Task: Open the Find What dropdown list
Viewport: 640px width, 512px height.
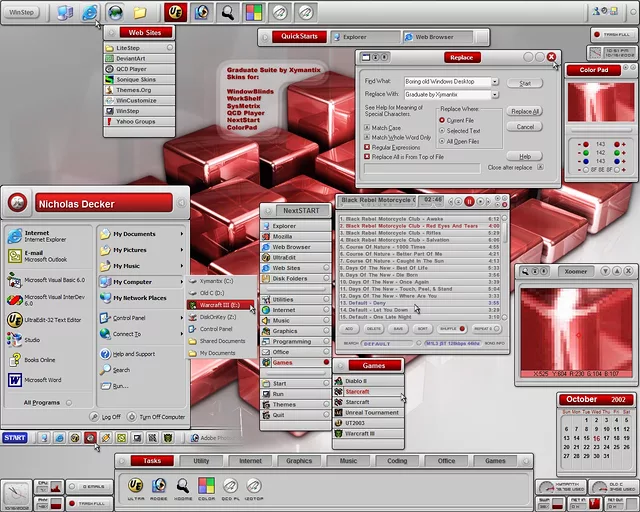Action: pos(495,81)
